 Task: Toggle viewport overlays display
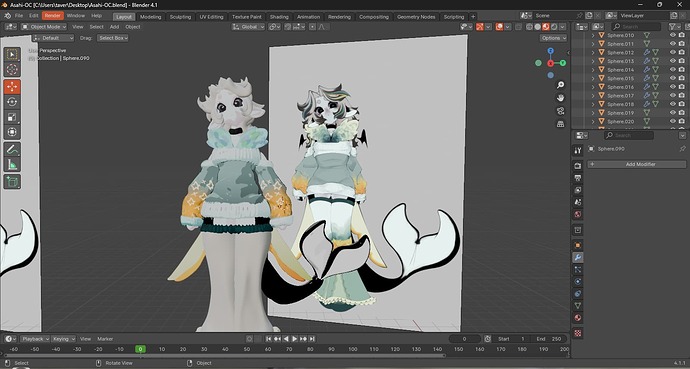point(499,27)
